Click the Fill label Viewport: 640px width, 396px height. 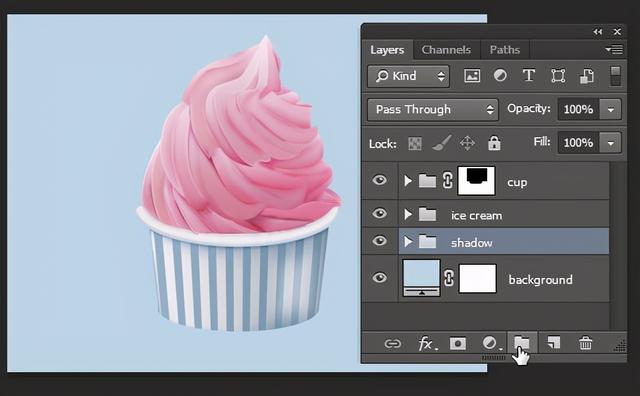(x=542, y=142)
